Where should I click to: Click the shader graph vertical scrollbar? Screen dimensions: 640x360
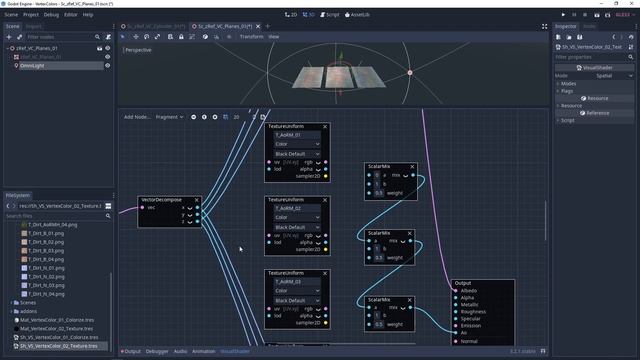click(545, 220)
